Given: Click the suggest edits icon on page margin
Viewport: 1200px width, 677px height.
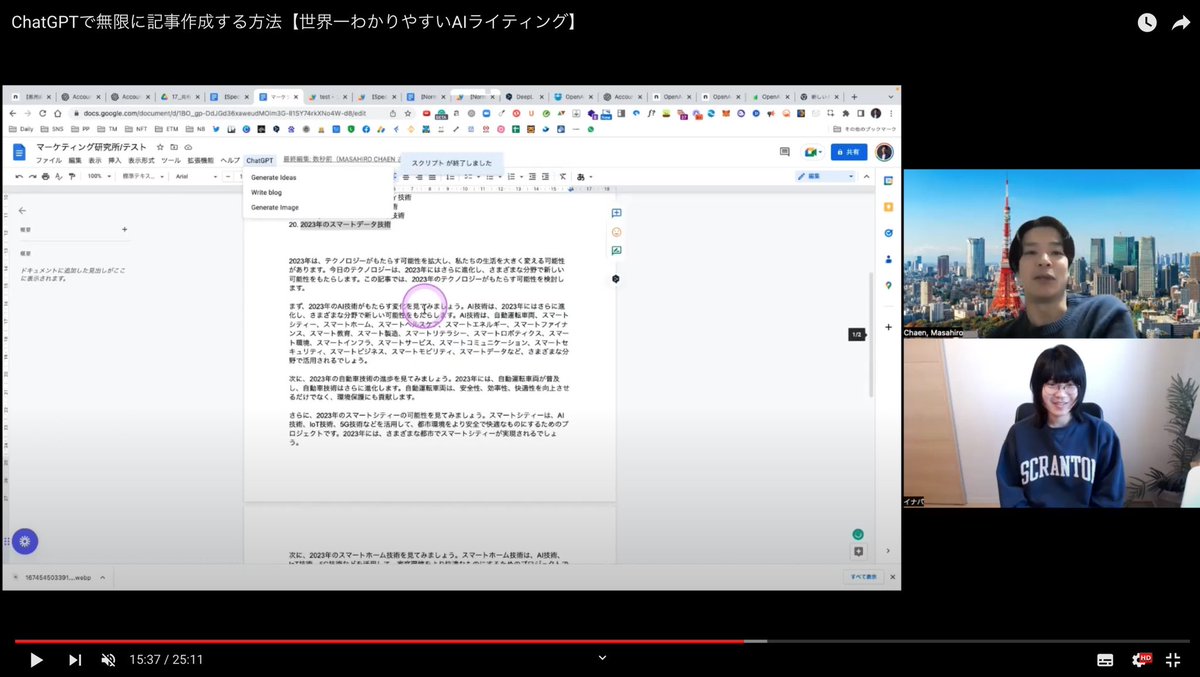Looking at the screenshot, I should [617, 251].
